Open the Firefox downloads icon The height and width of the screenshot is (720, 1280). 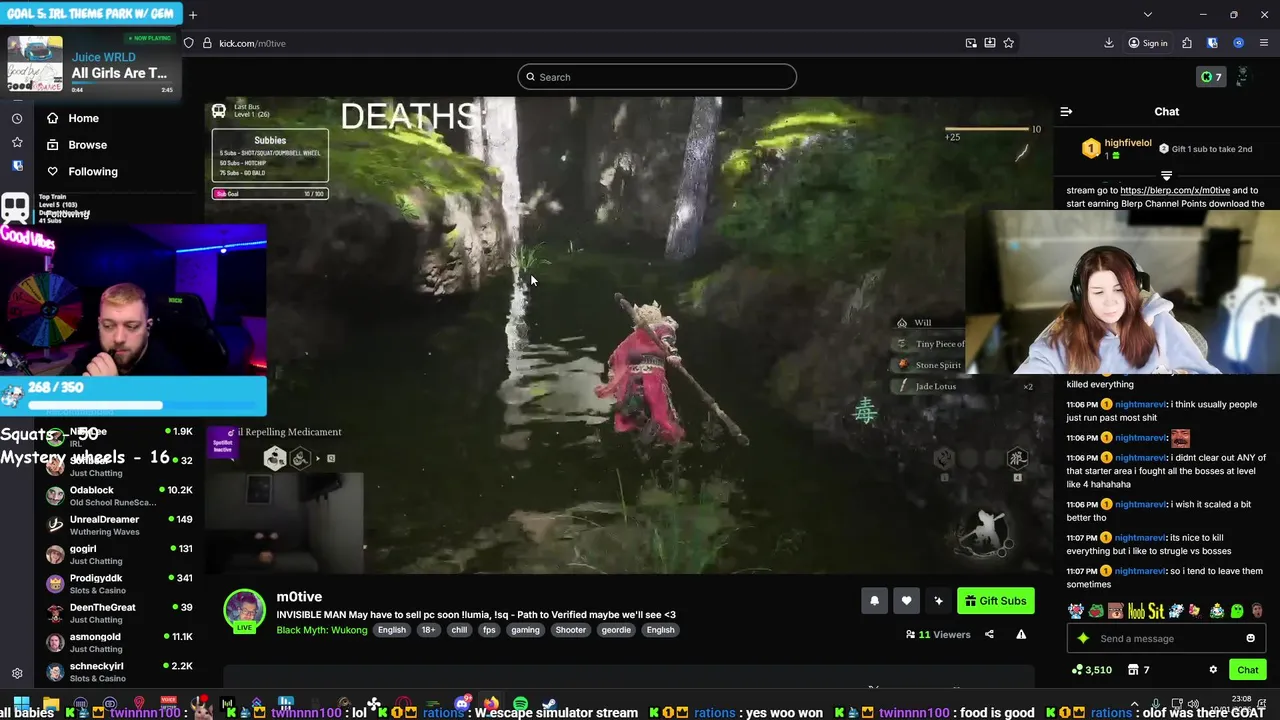click(x=1108, y=43)
